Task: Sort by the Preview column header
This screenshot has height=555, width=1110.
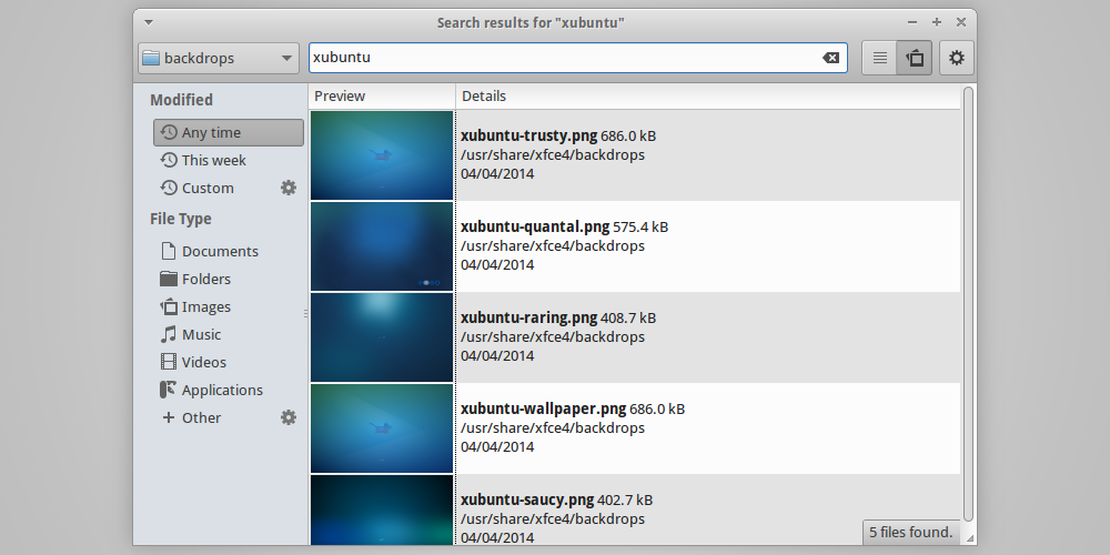Action: coord(382,96)
